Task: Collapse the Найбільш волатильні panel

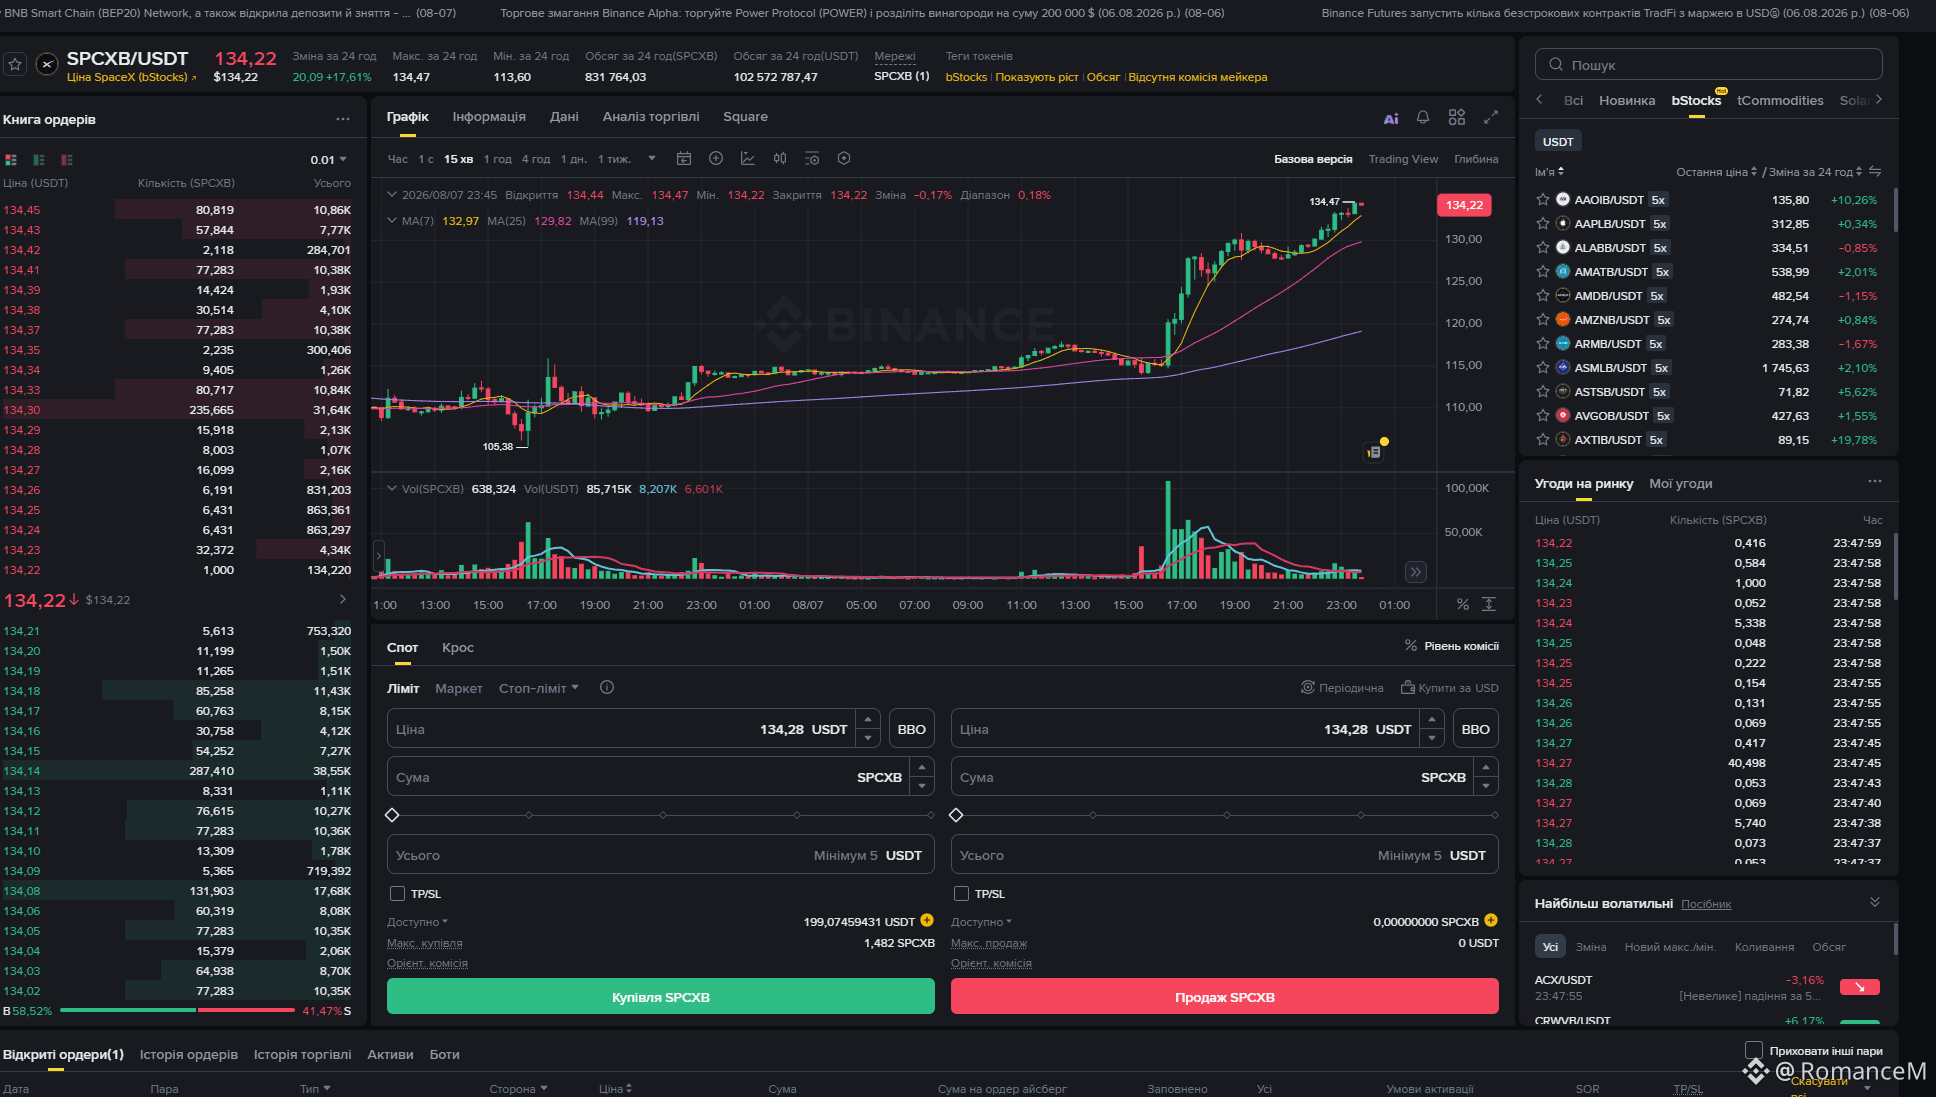Action: click(x=1875, y=902)
